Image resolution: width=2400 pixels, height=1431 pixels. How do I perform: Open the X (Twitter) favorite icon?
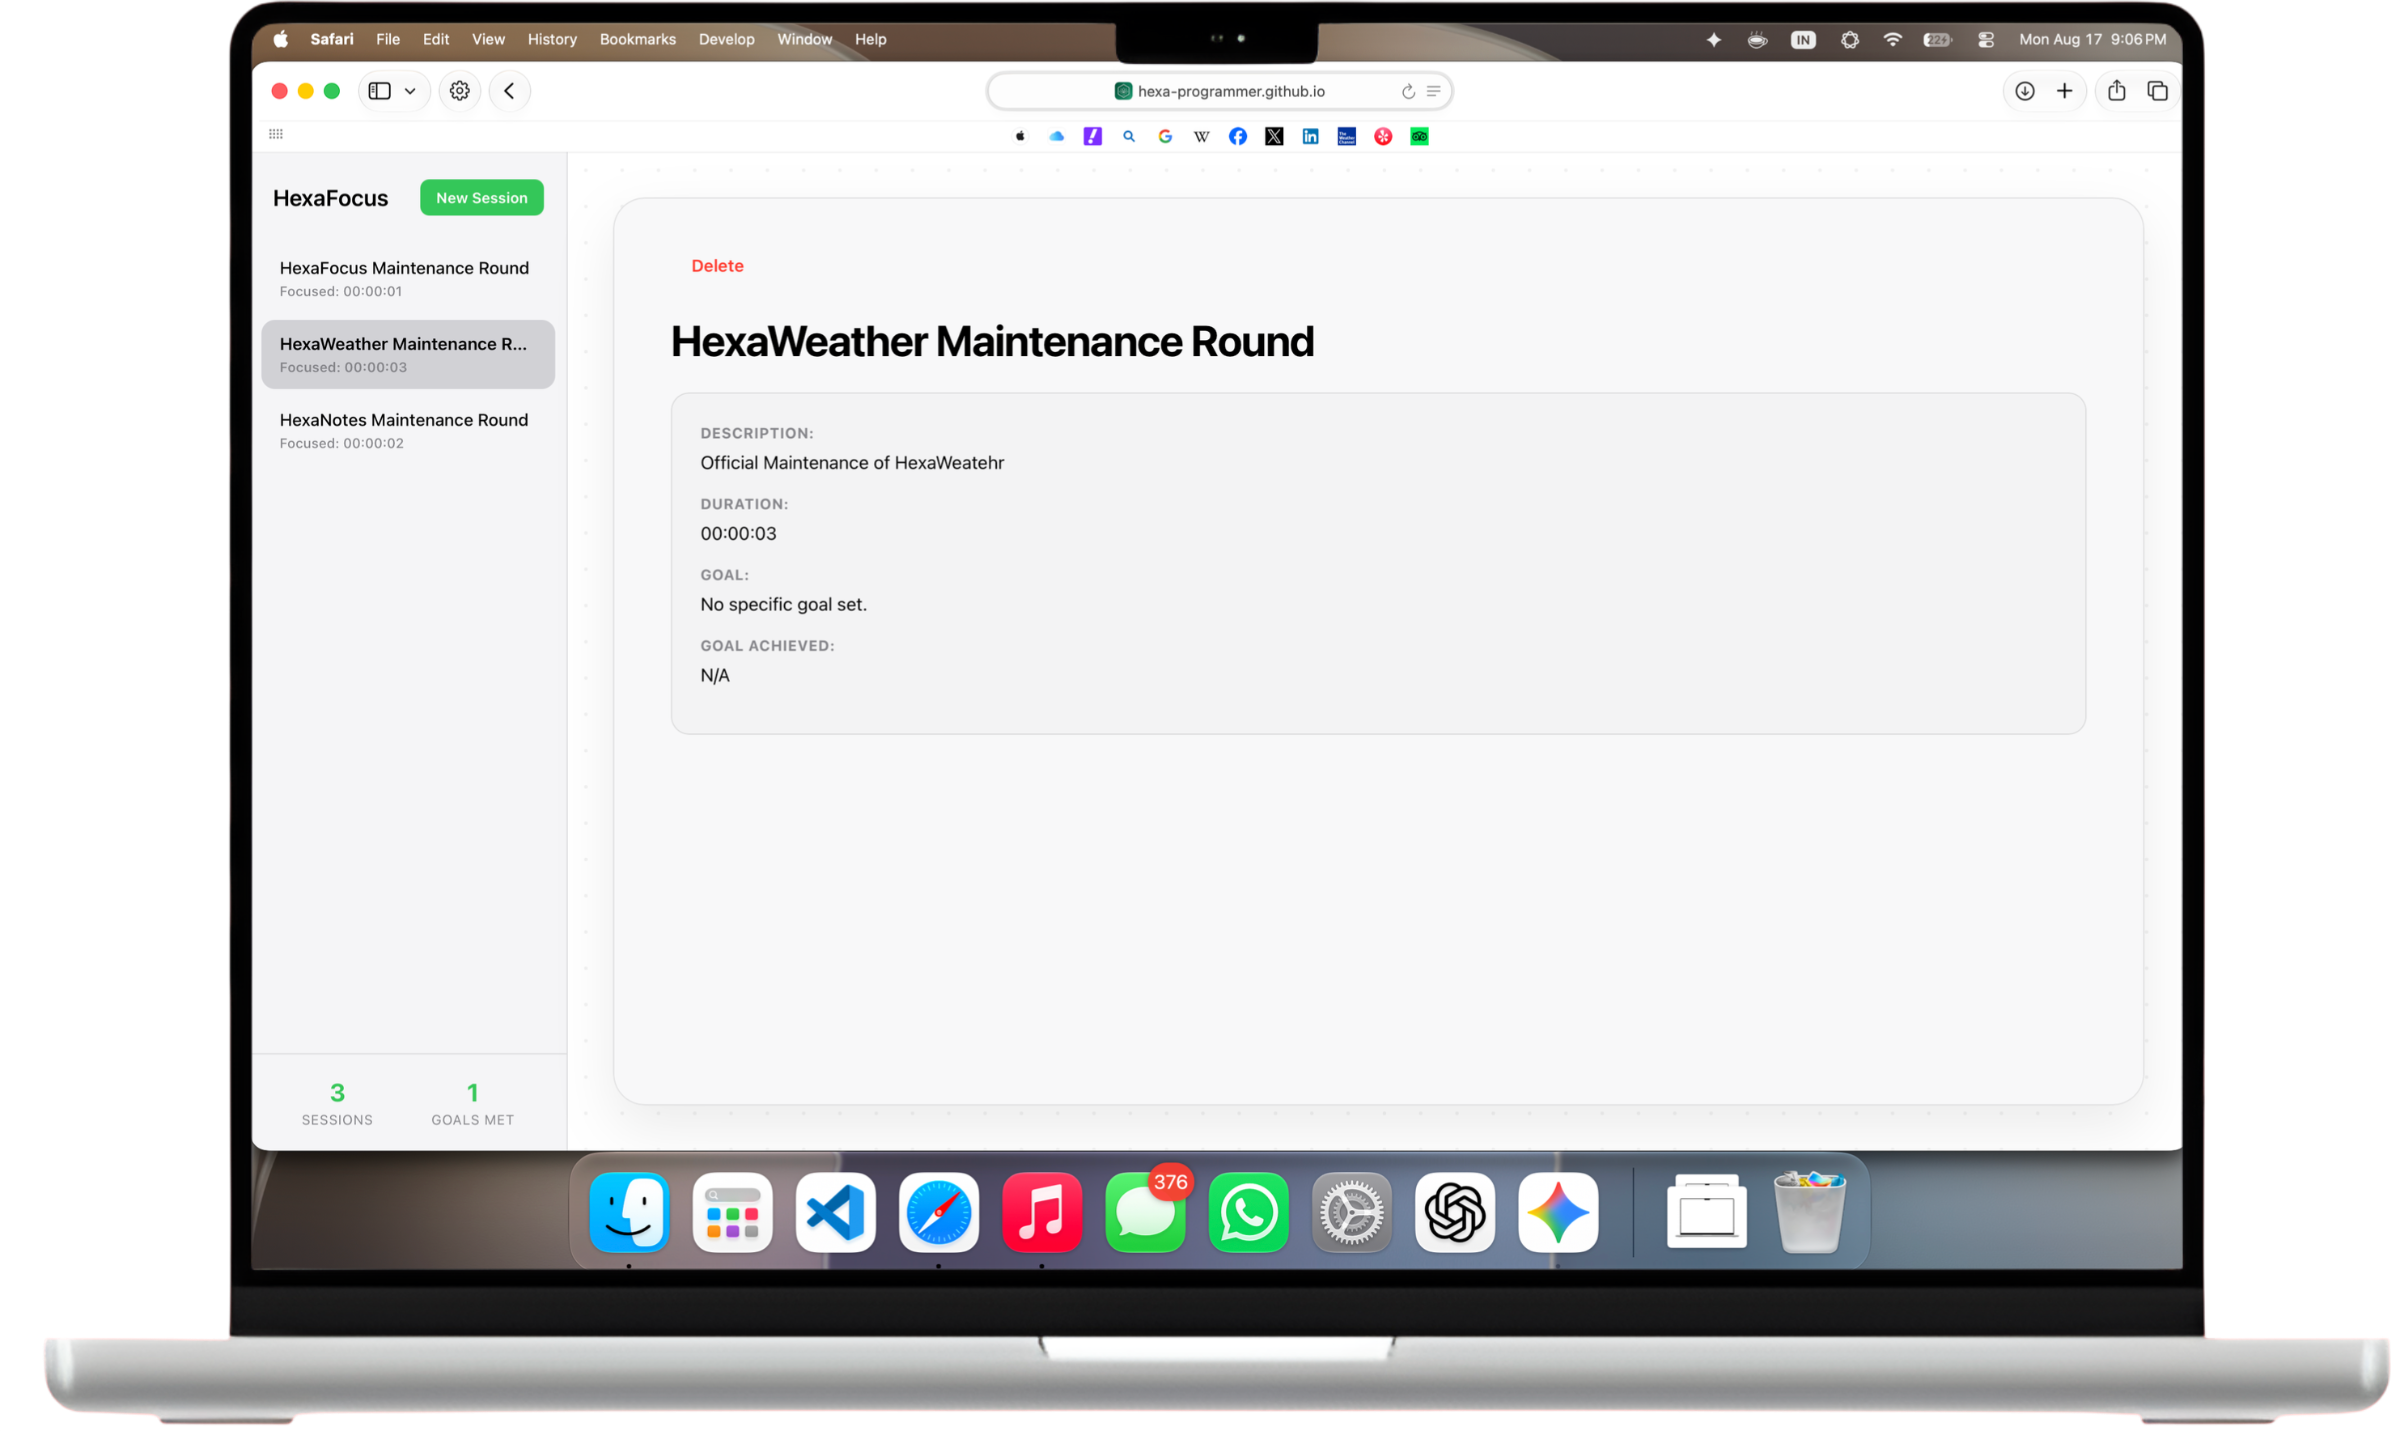point(1274,136)
